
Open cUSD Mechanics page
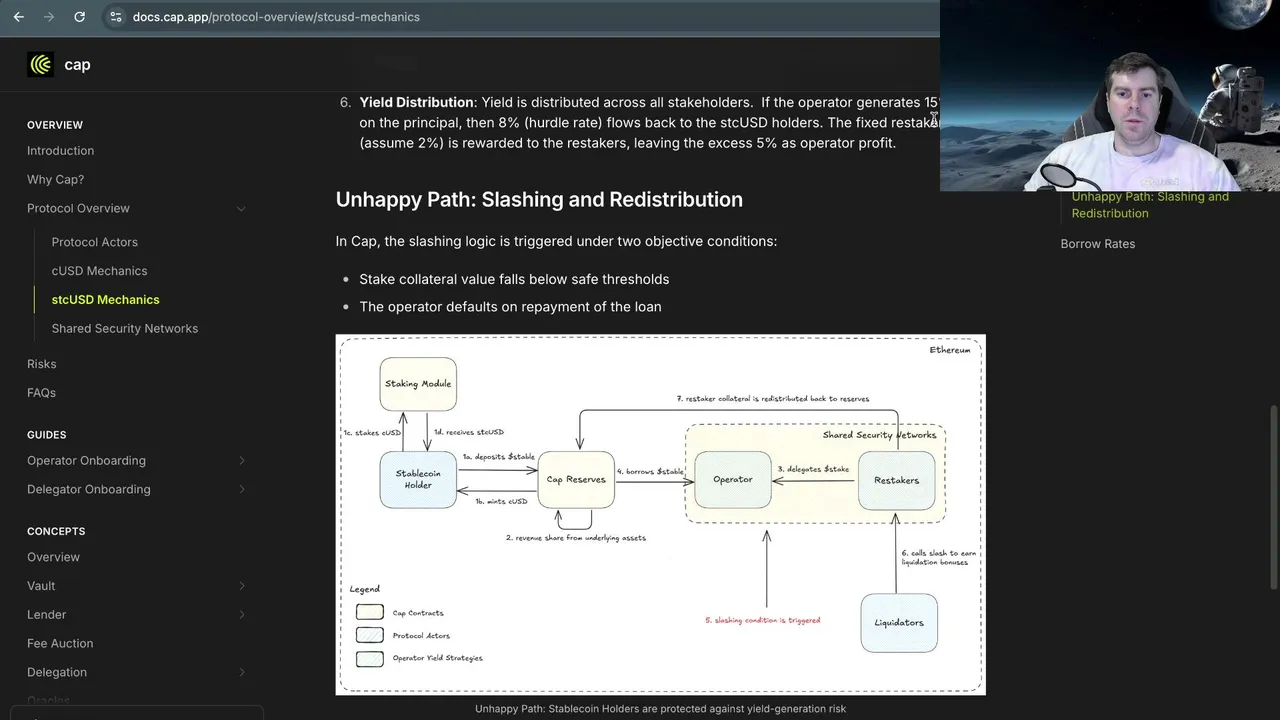99,271
